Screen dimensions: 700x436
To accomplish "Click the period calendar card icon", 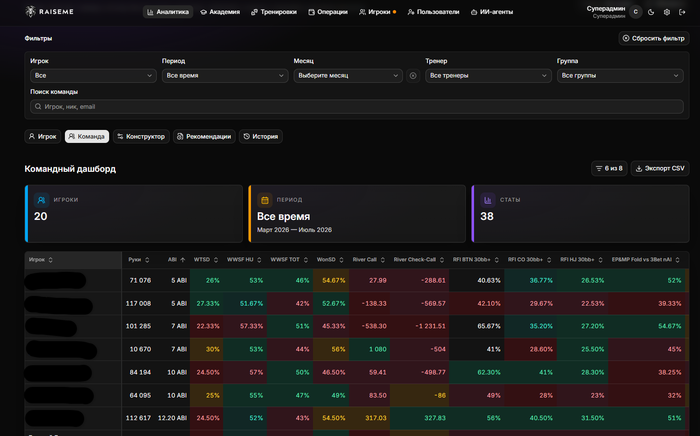I will coord(265,200).
